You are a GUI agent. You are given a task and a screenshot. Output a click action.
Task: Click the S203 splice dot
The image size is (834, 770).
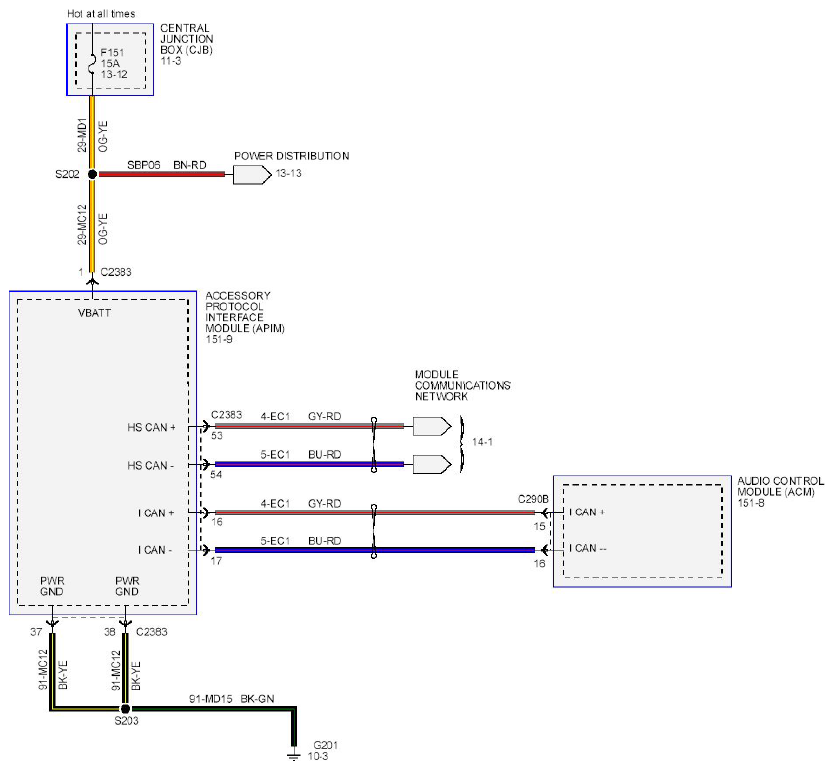click(x=125, y=708)
